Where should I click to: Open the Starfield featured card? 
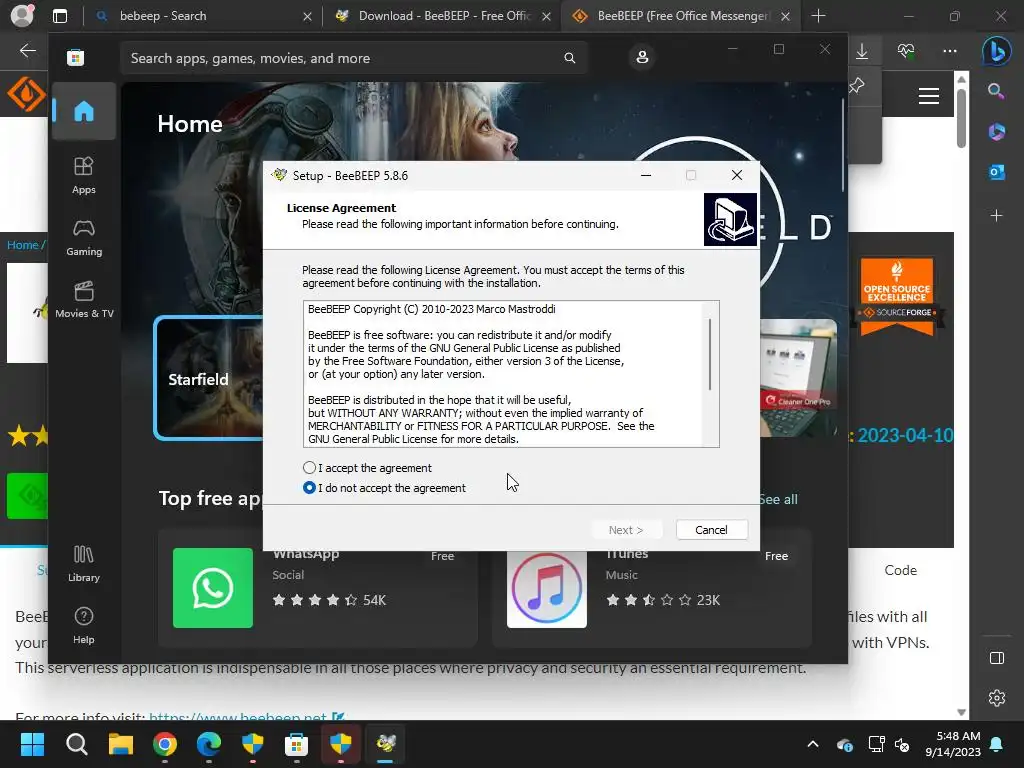point(209,378)
